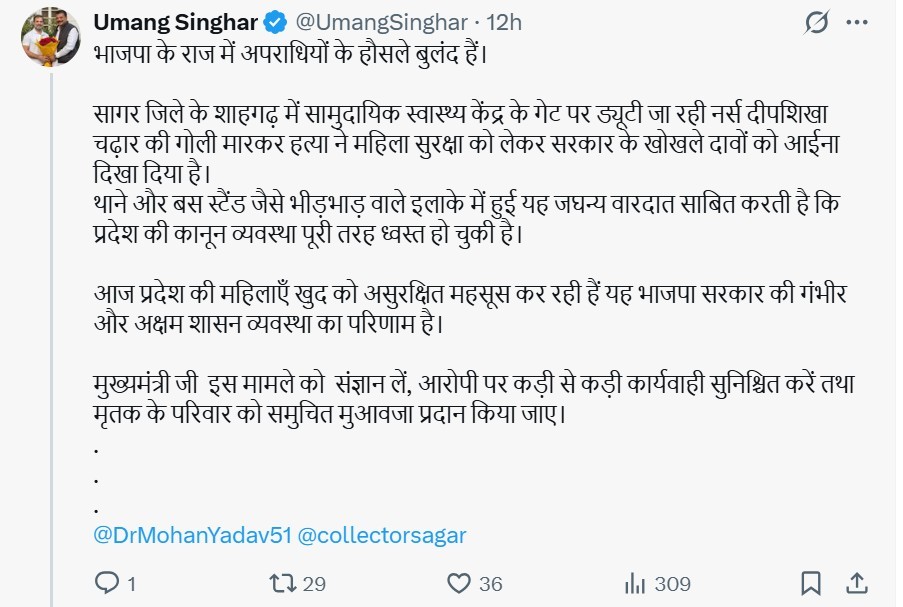This screenshot has width=903, height=607.
Task: Click the like count of 36
Action: pyautogui.click(x=490, y=581)
